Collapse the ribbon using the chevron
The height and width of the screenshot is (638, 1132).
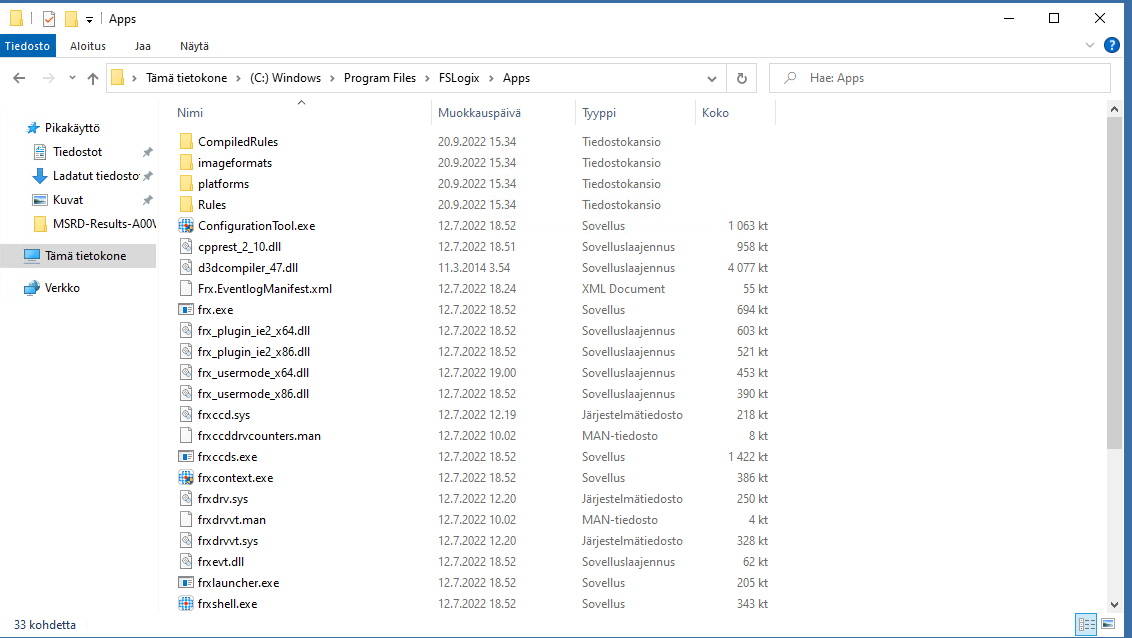point(1090,45)
